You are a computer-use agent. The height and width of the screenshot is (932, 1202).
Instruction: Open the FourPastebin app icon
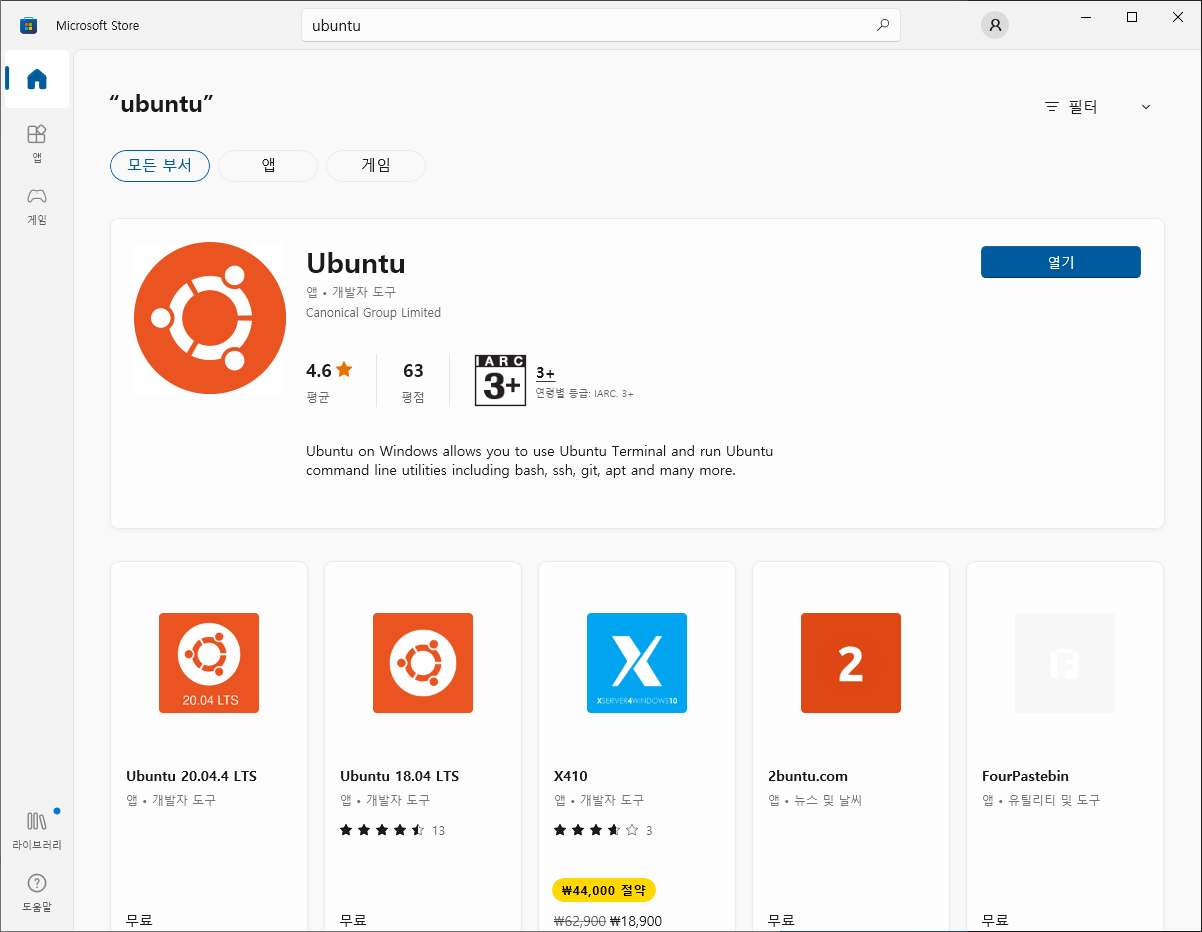[1065, 663]
